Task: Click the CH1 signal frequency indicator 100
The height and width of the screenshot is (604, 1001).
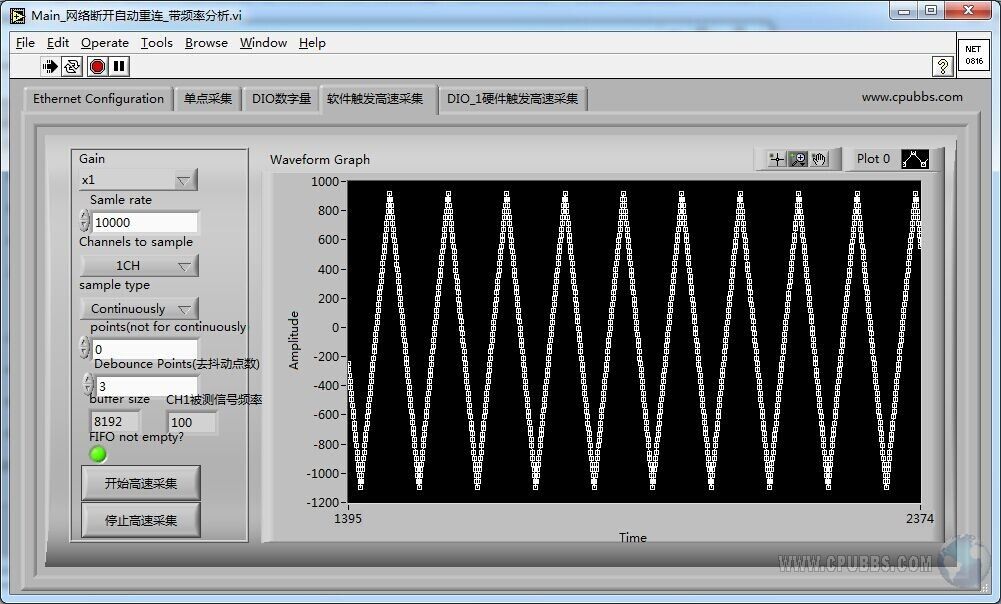Action: [x=192, y=422]
